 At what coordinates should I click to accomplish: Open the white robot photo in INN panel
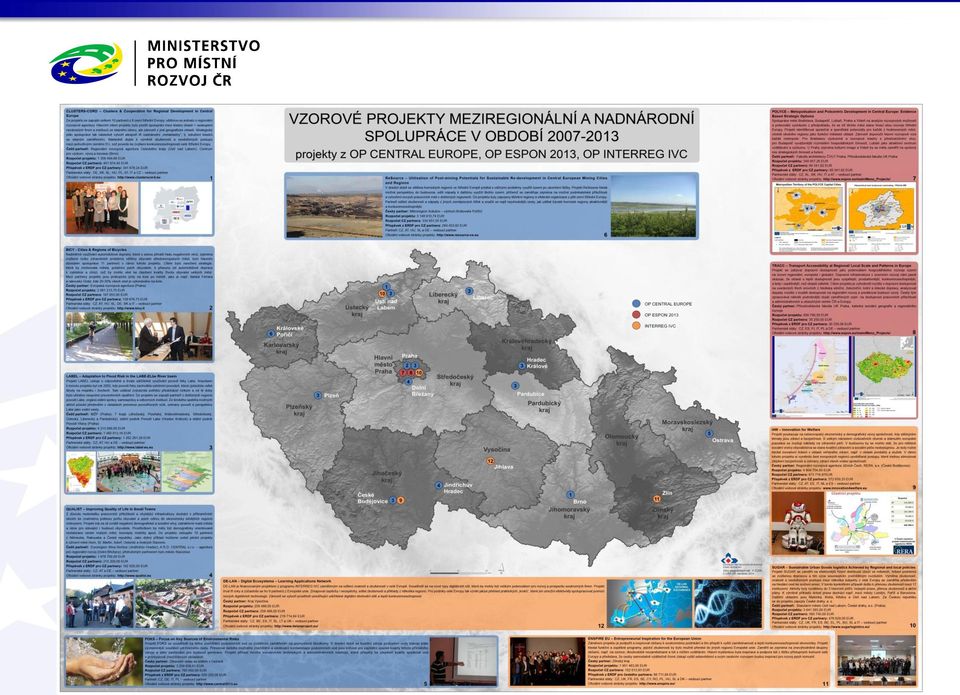(796, 524)
